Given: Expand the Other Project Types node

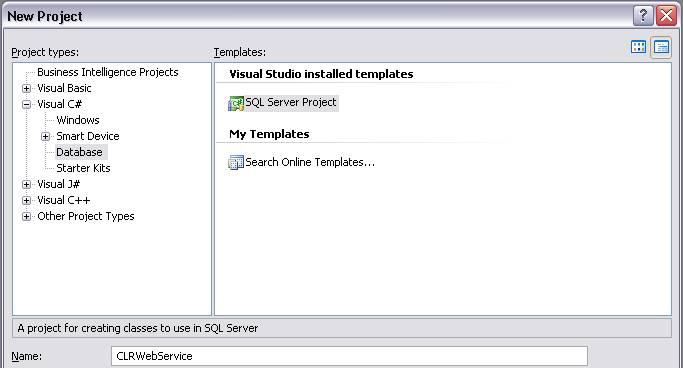Looking at the screenshot, I should [27, 216].
